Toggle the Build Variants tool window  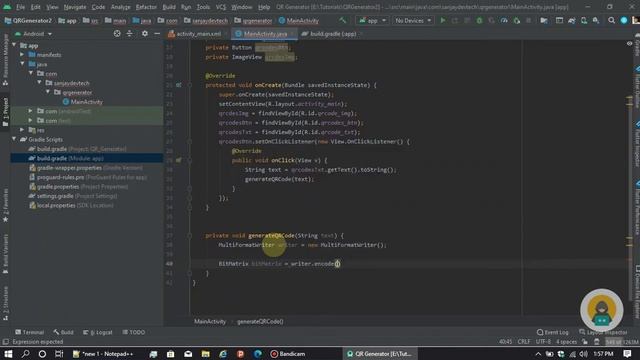coord(5,253)
